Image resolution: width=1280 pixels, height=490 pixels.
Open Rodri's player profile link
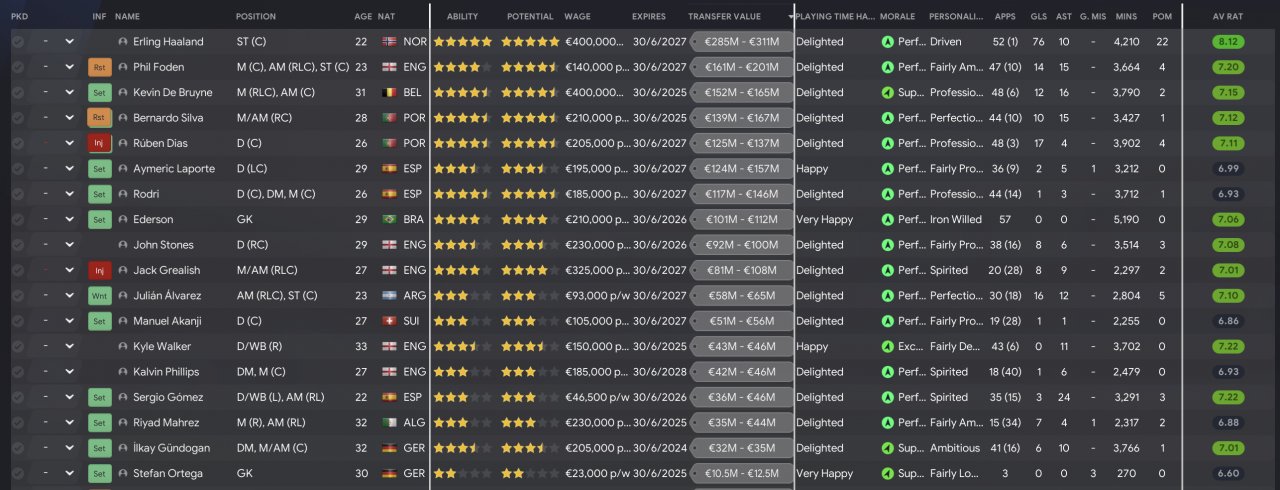click(x=146, y=194)
